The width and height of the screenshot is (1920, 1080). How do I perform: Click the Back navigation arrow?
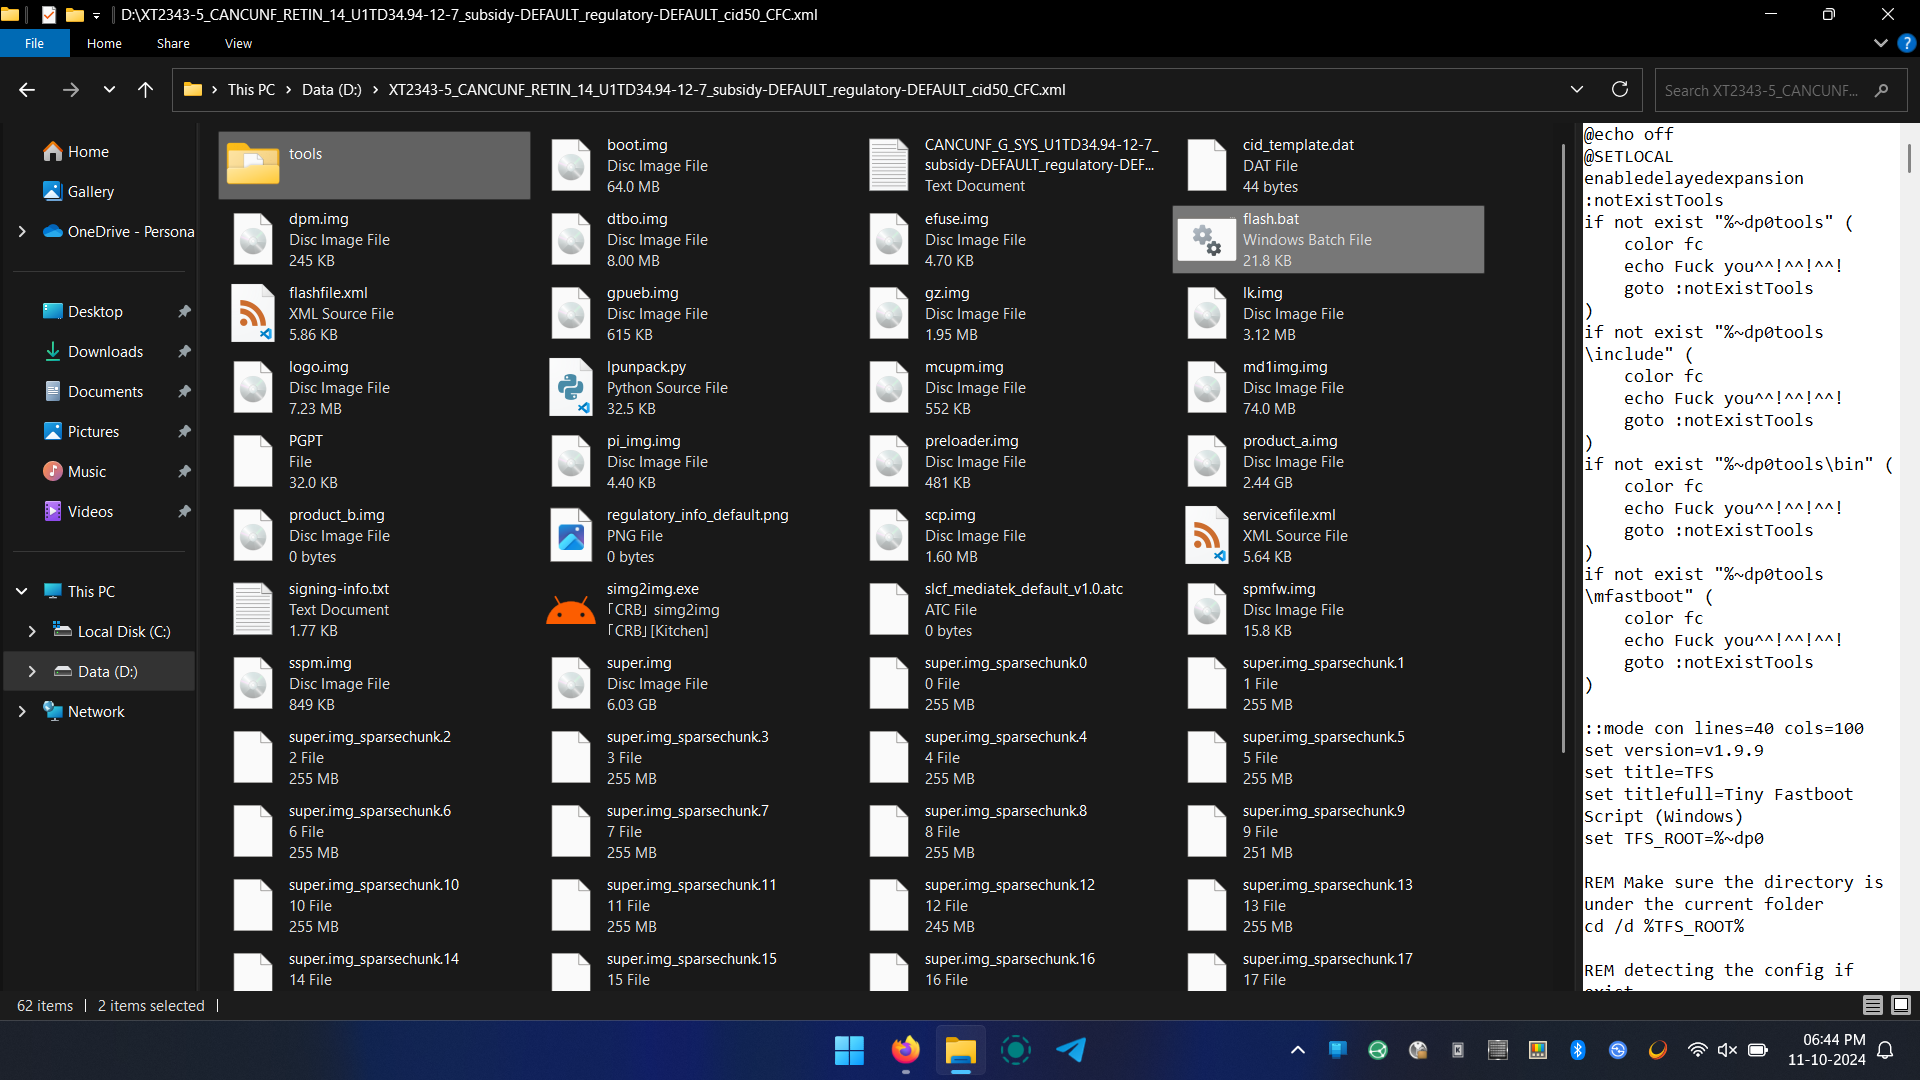(x=27, y=90)
